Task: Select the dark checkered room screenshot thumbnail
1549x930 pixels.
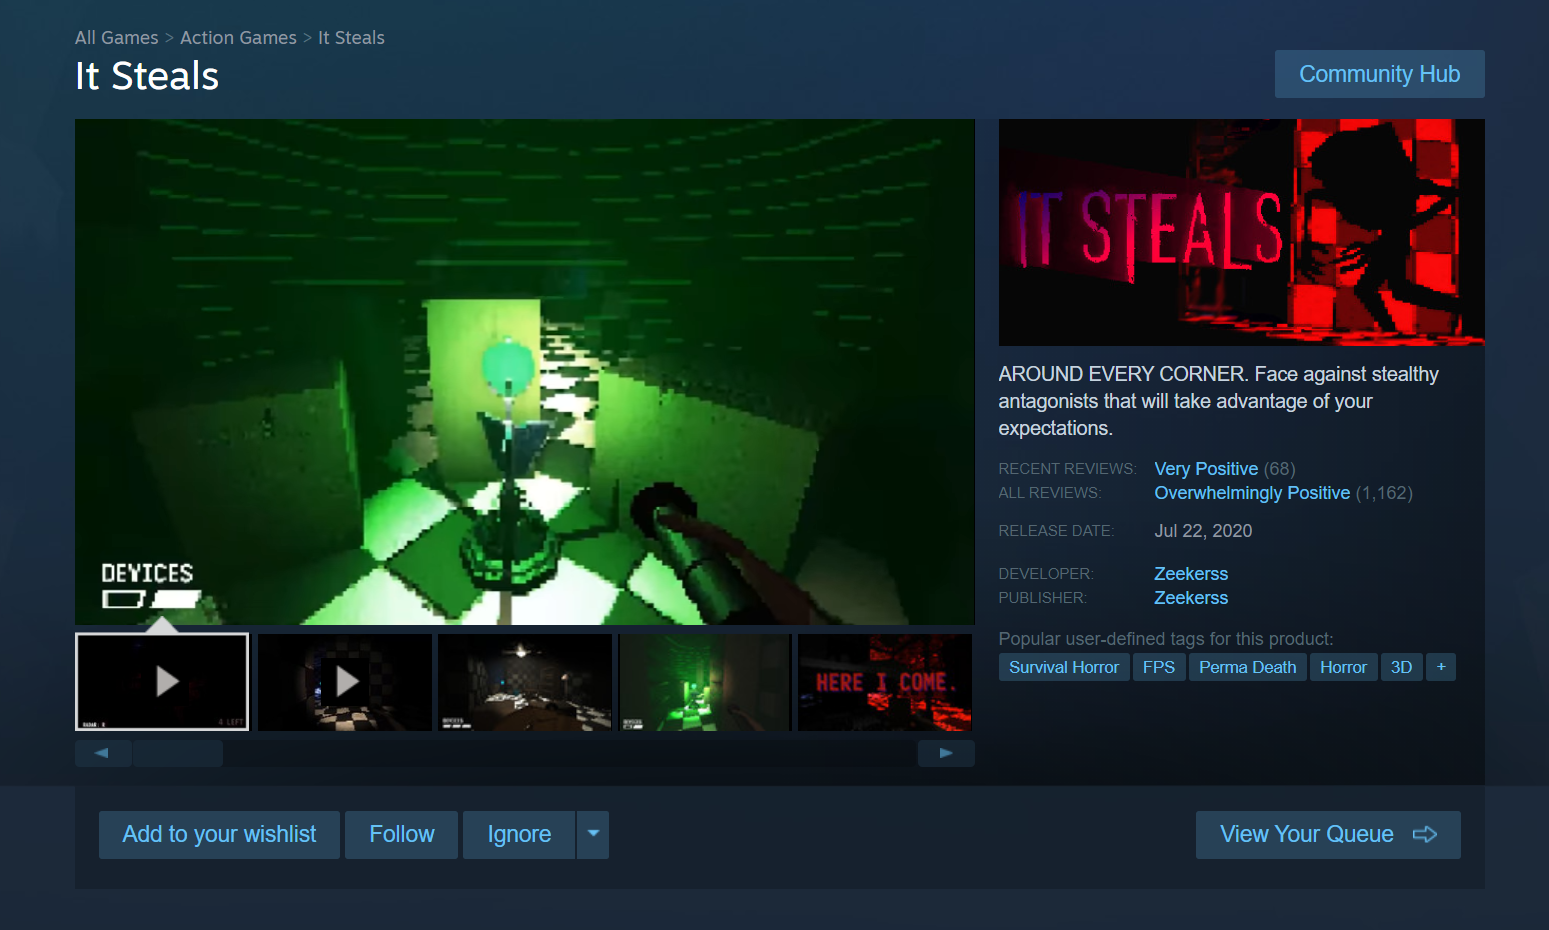Action: coord(525,682)
